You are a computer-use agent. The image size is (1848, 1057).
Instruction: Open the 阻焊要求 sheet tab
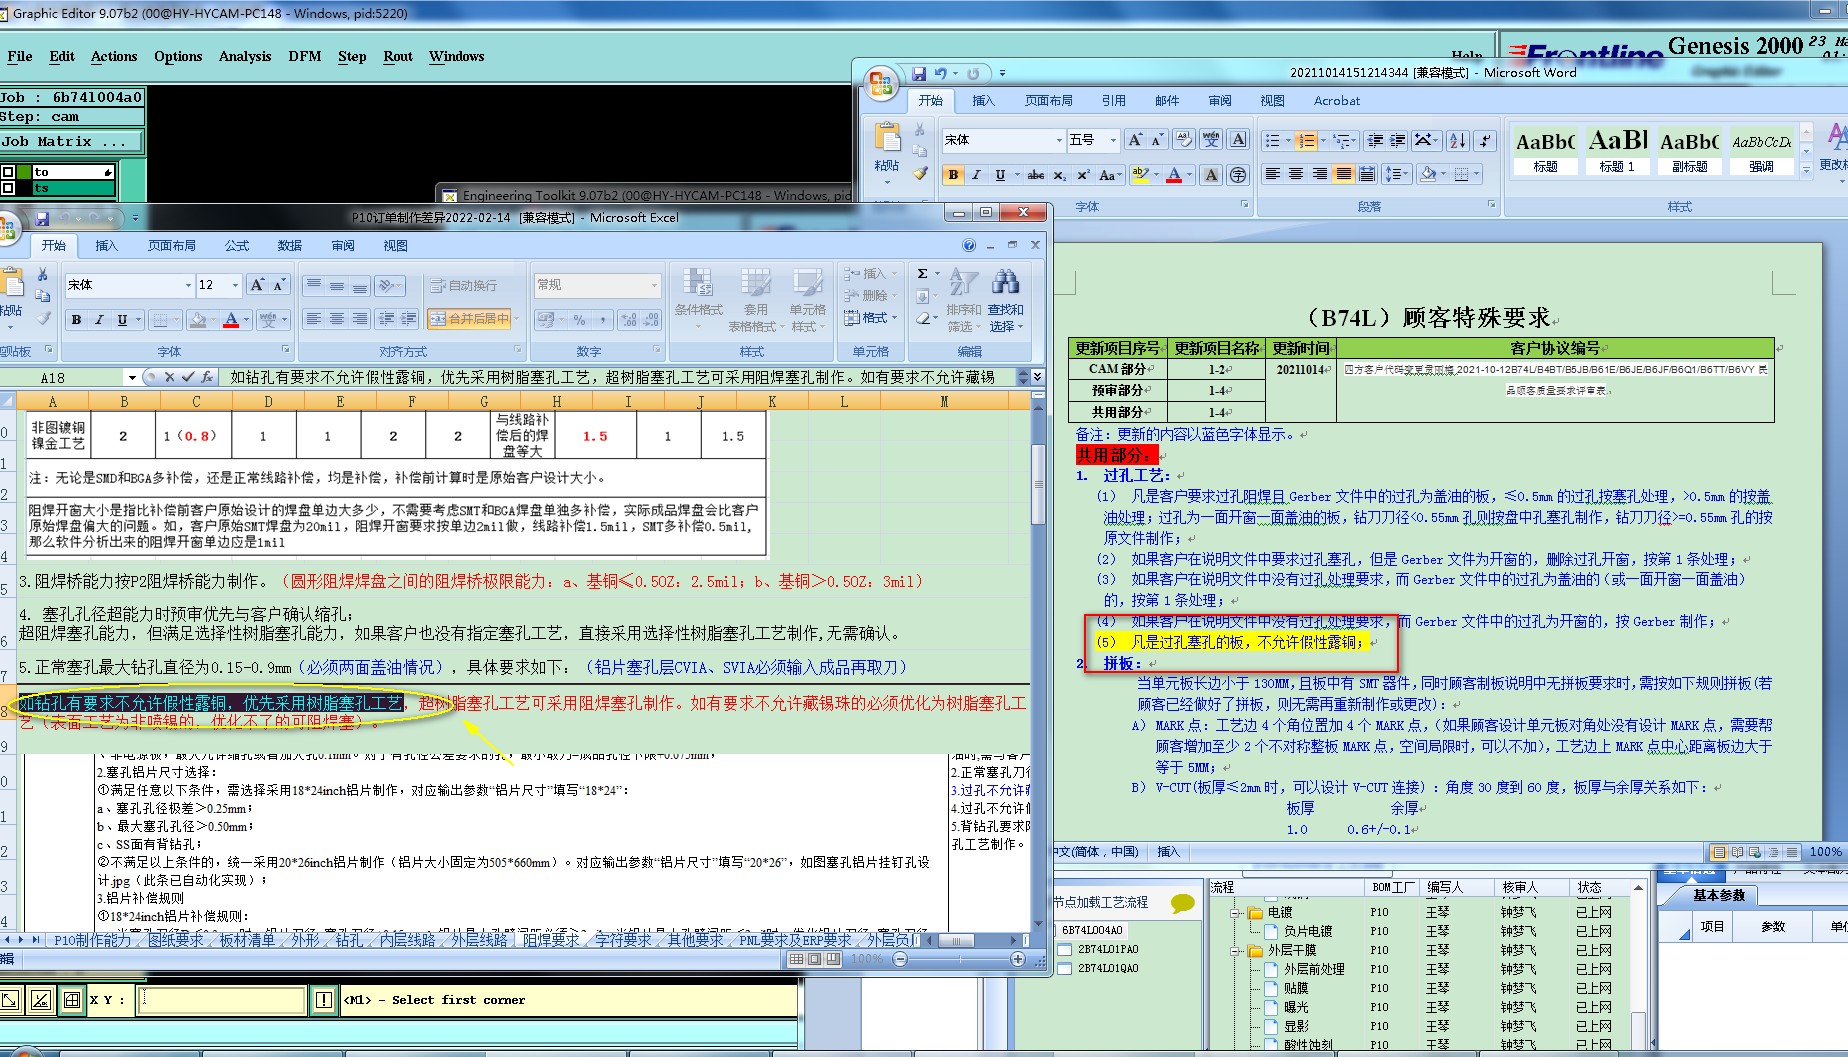(551, 940)
